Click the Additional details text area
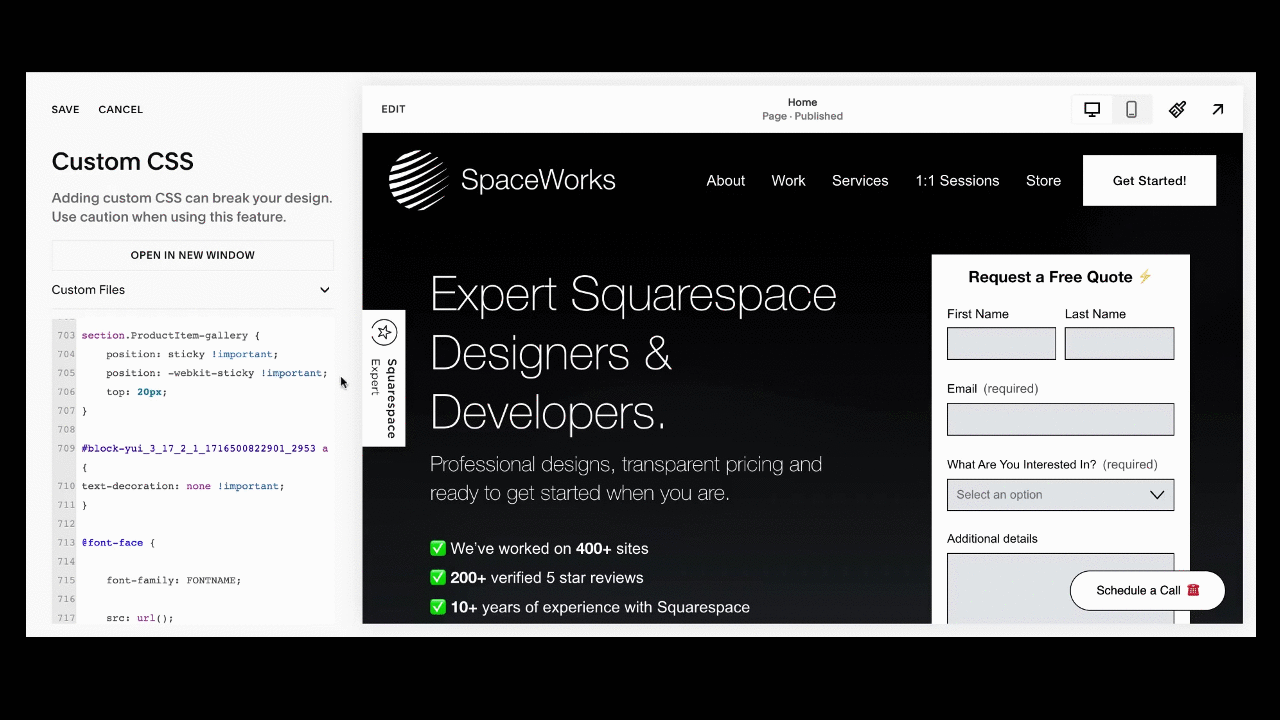The height and width of the screenshot is (720, 1280). (1060, 588)
